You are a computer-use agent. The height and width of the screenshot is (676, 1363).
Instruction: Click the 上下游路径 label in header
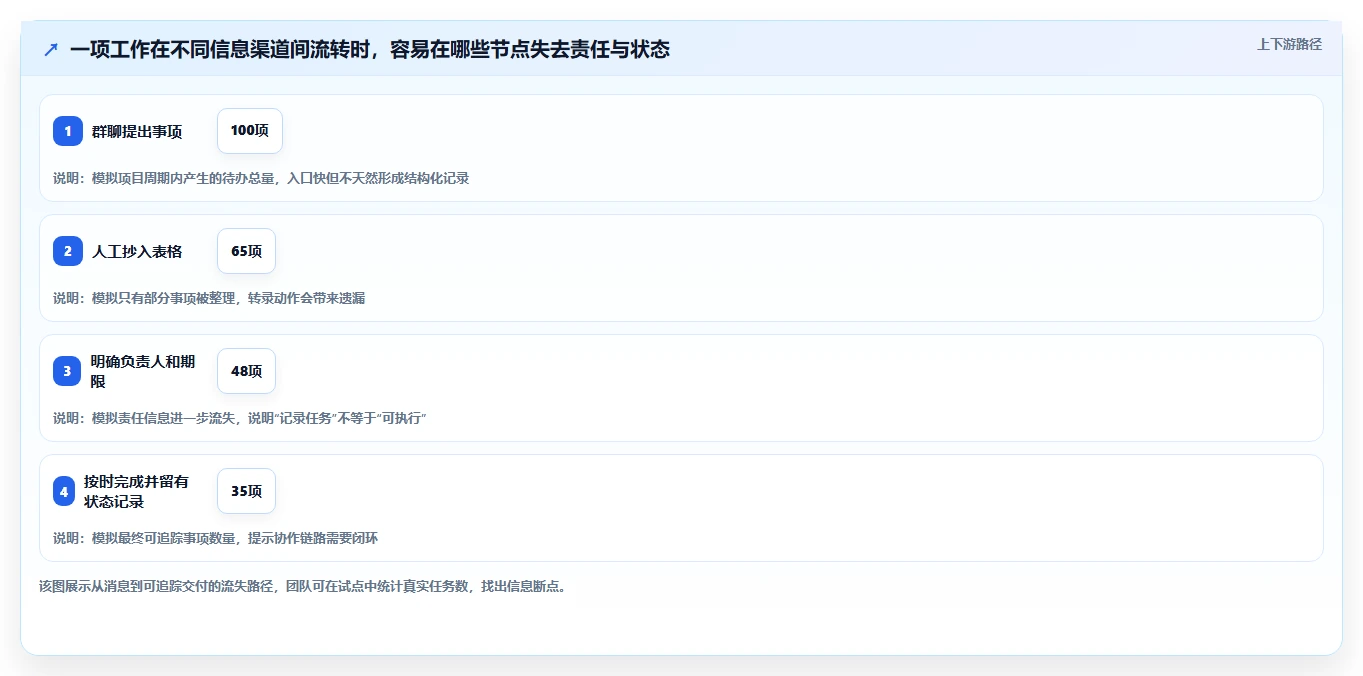1289,44
